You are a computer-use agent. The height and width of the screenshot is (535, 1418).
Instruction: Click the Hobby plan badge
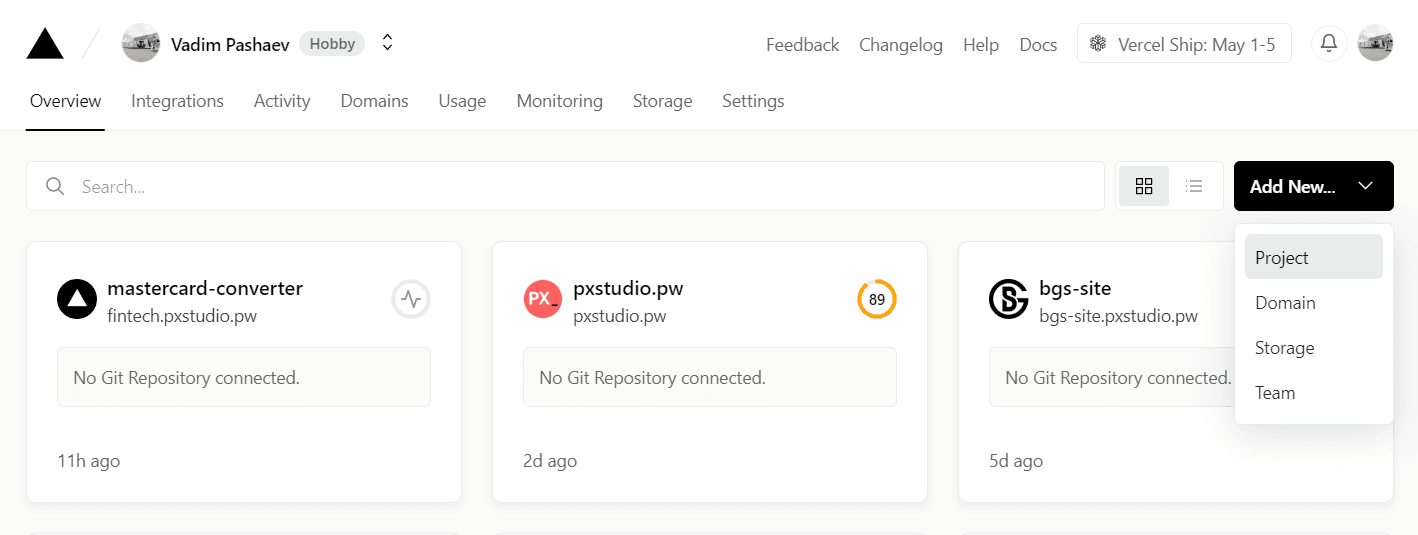[332, 44]
